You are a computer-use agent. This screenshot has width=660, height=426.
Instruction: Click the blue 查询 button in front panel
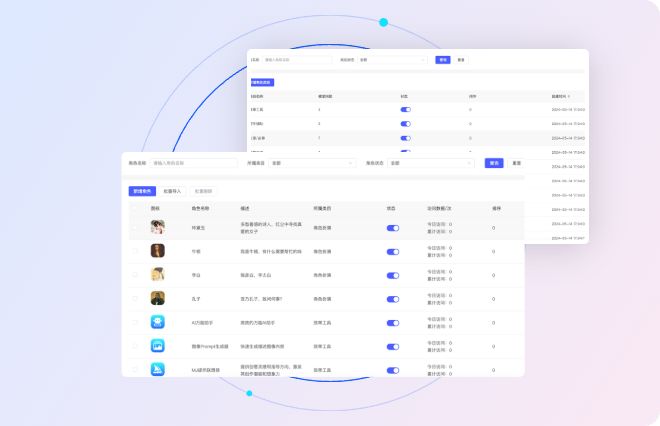[493, 163]
